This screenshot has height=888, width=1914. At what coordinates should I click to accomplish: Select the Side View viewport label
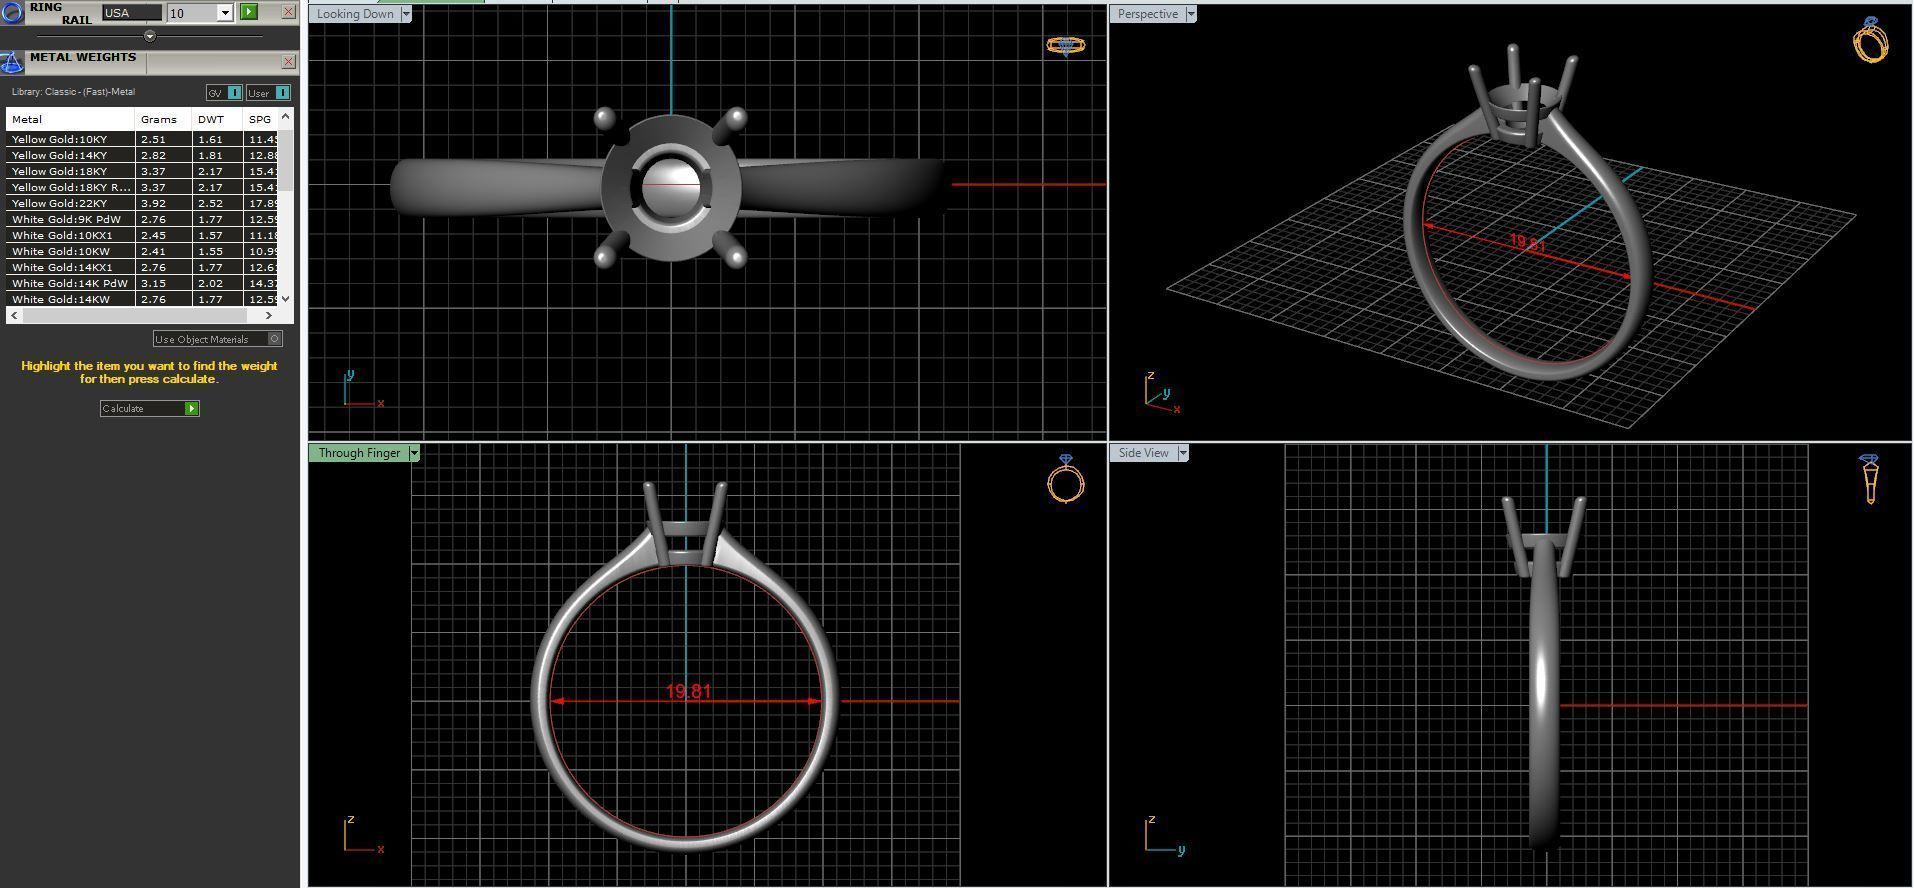[x=1143, y=453]
